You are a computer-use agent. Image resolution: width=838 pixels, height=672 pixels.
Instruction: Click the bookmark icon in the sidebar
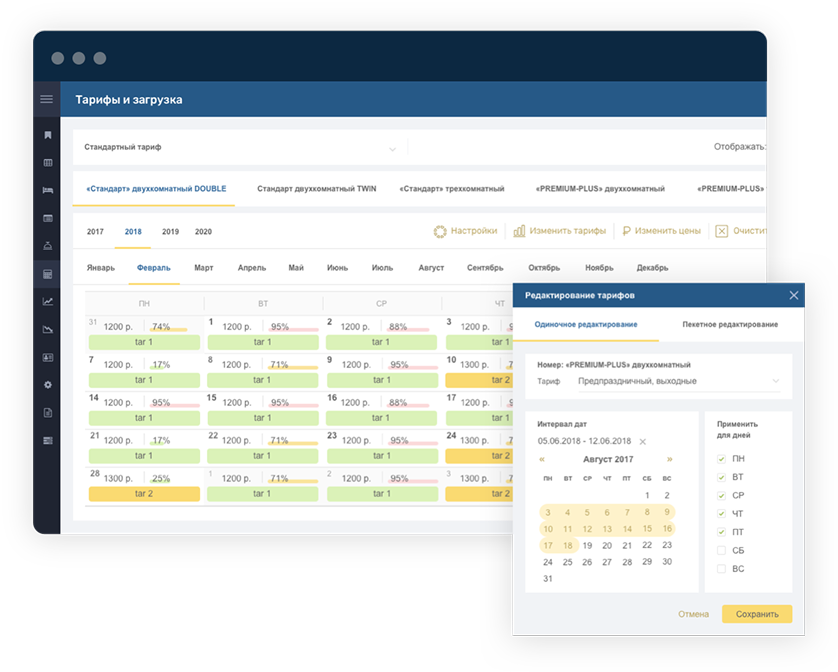(x=47, y=134)
